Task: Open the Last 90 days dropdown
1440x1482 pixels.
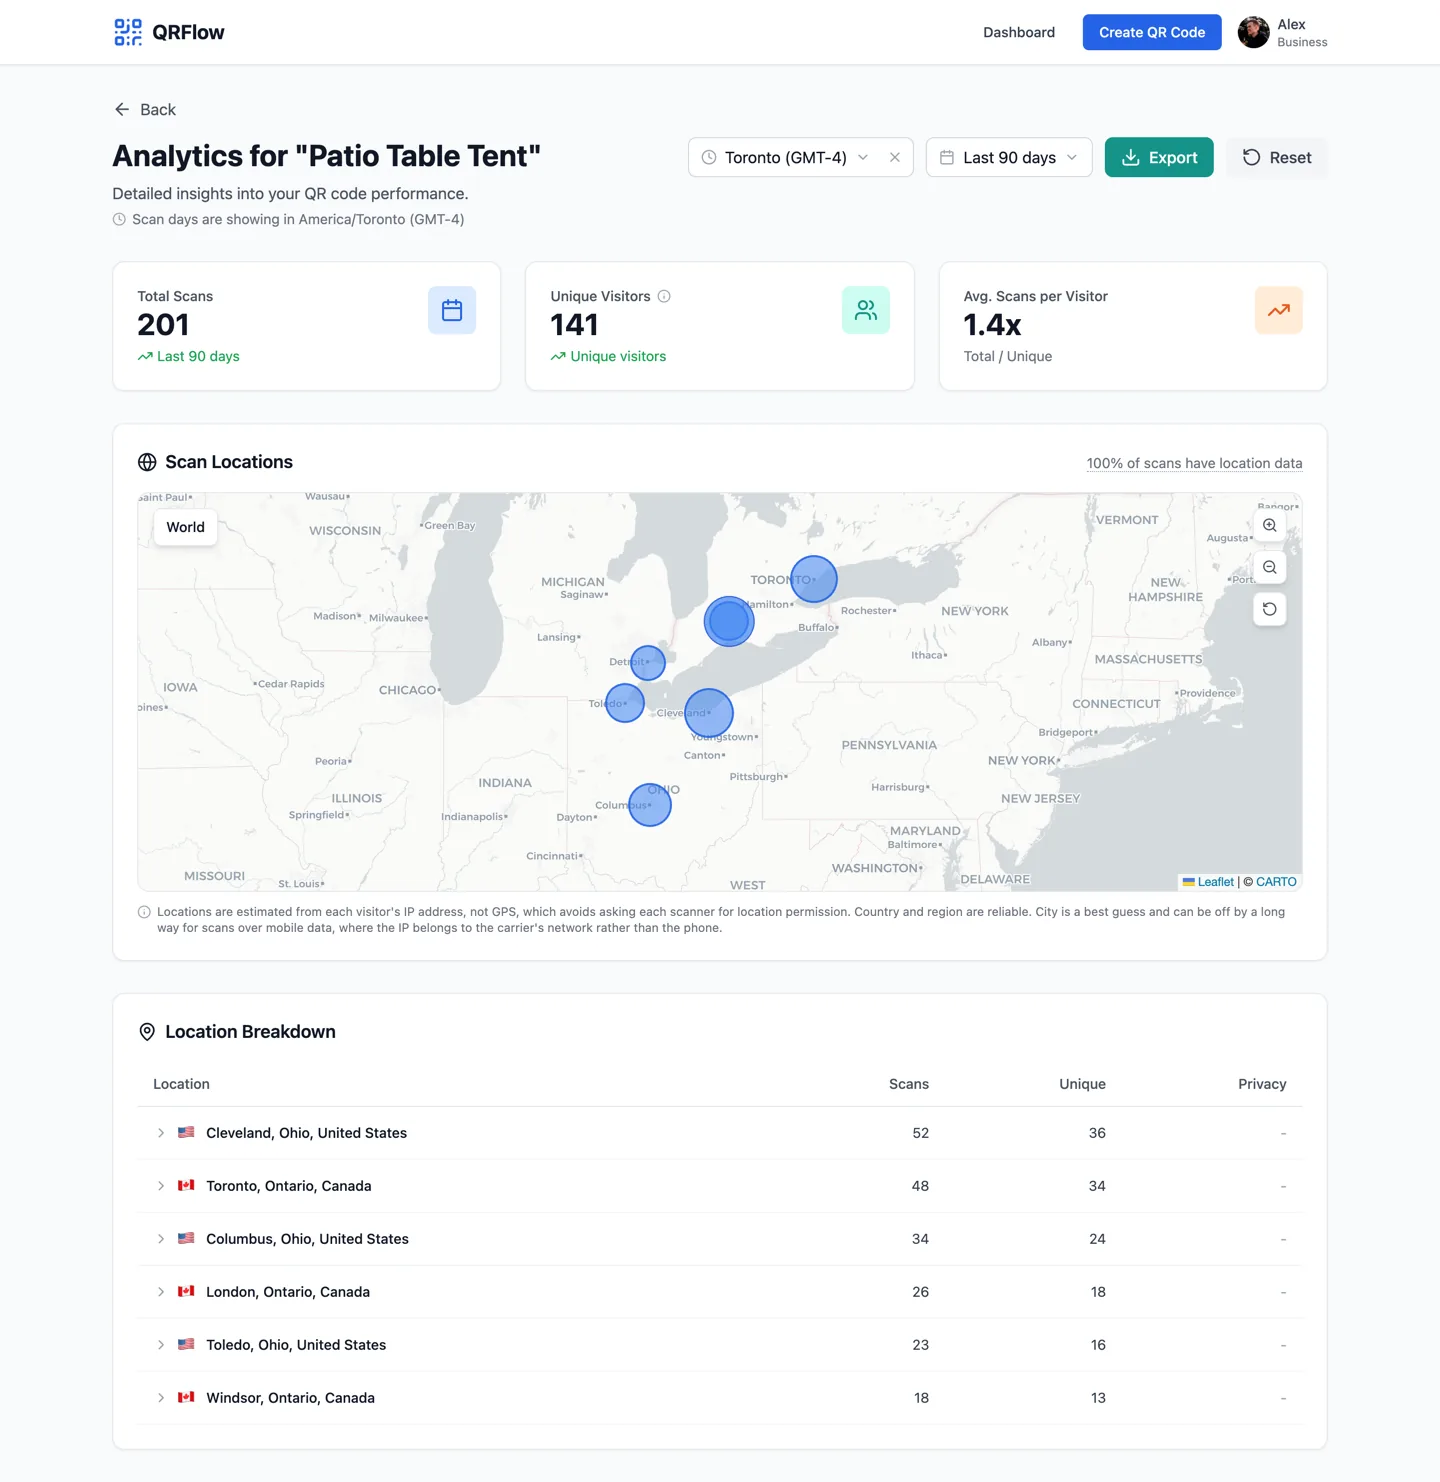Action: [x=1009, y=157]
